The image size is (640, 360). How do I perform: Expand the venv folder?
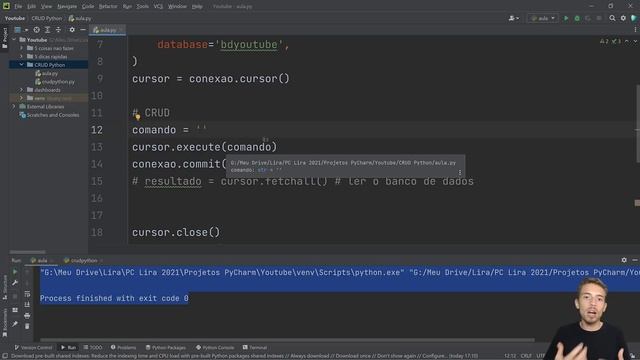pyautogui.click(x=22, y=98)
